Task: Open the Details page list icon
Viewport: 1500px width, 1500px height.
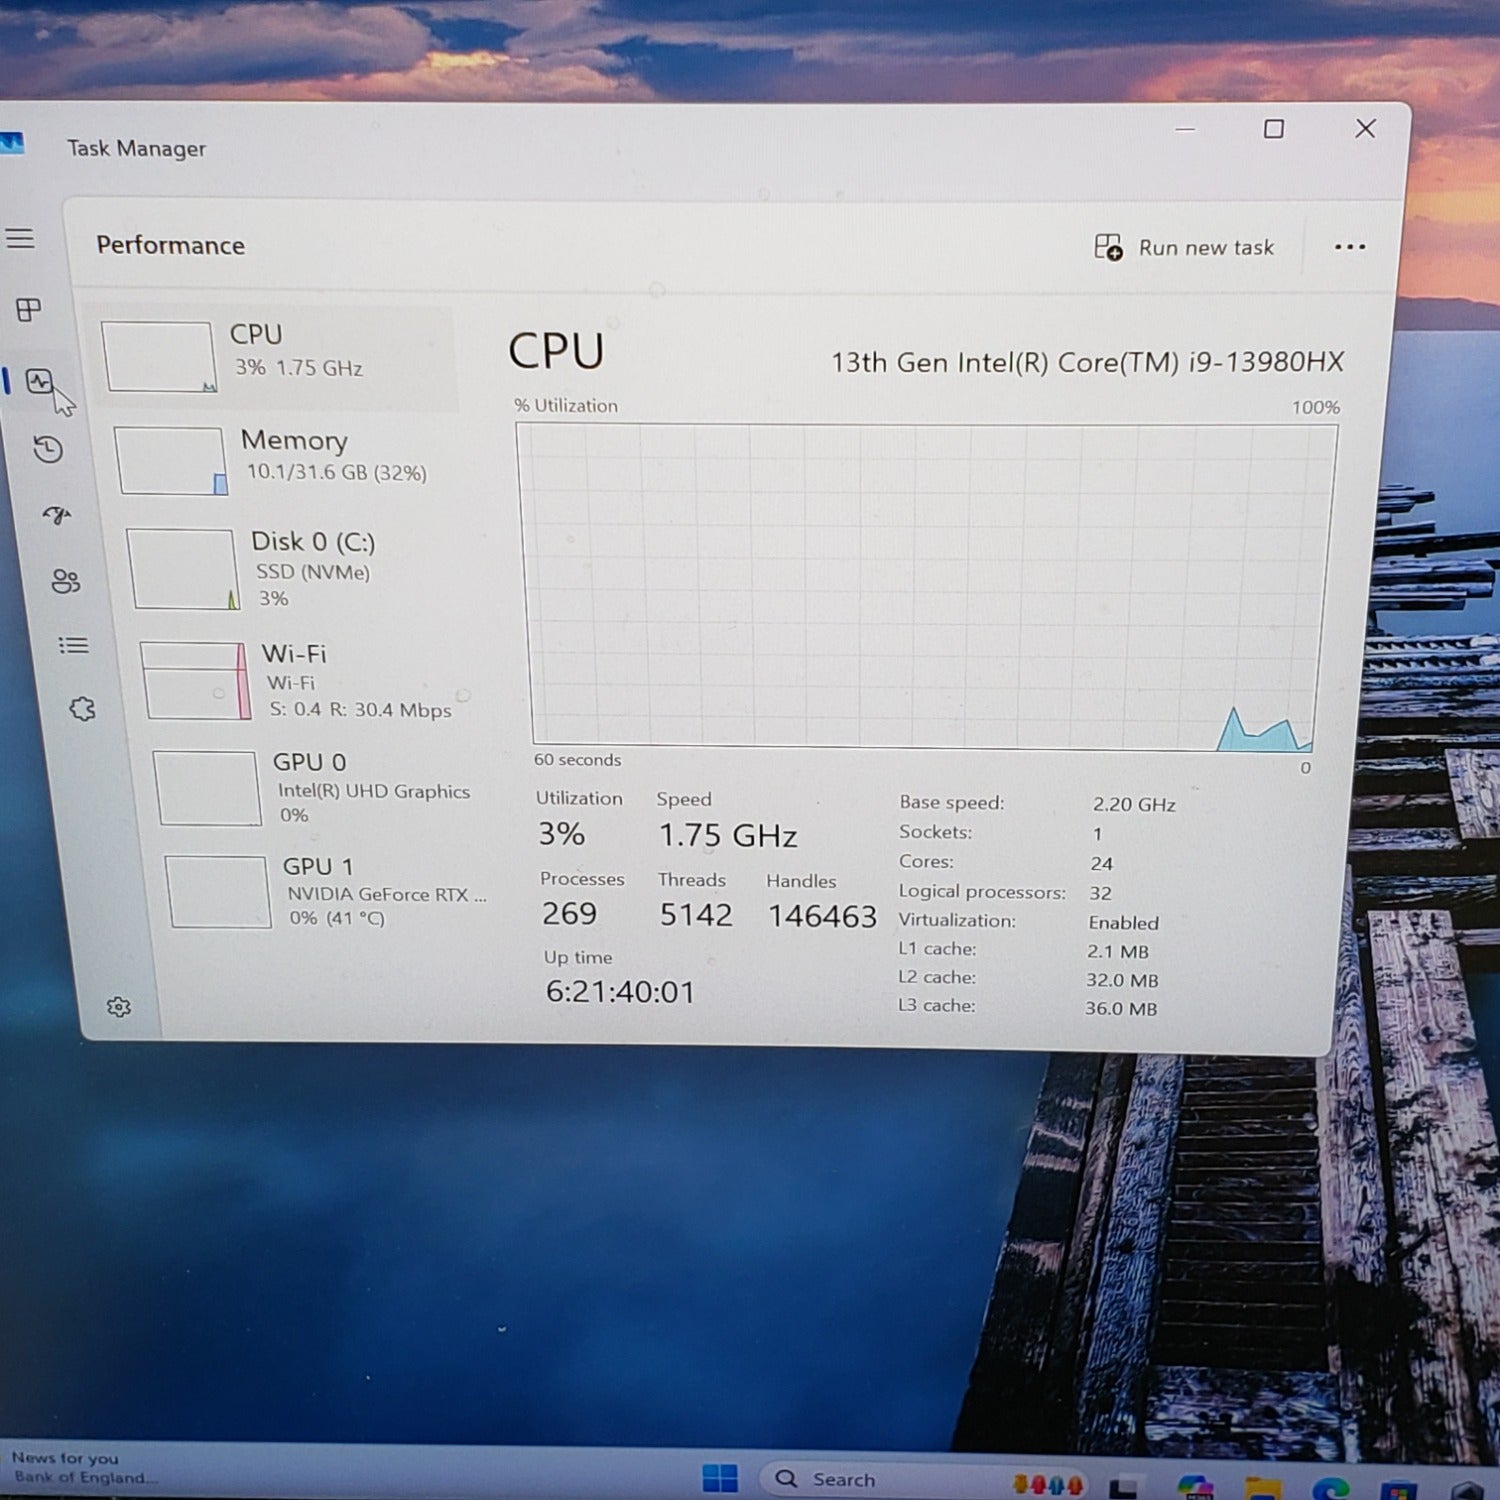Action: pyautogui.click(x=73, y=645)
